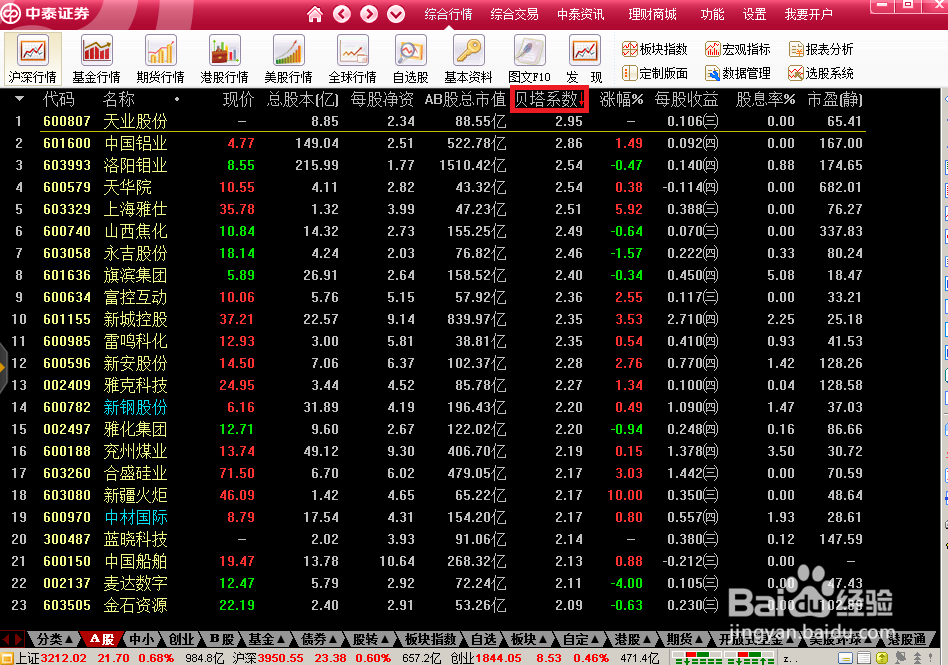Switch to the 创业 tab
This screenshot has width=948, height=665.
tap(181, 639)
